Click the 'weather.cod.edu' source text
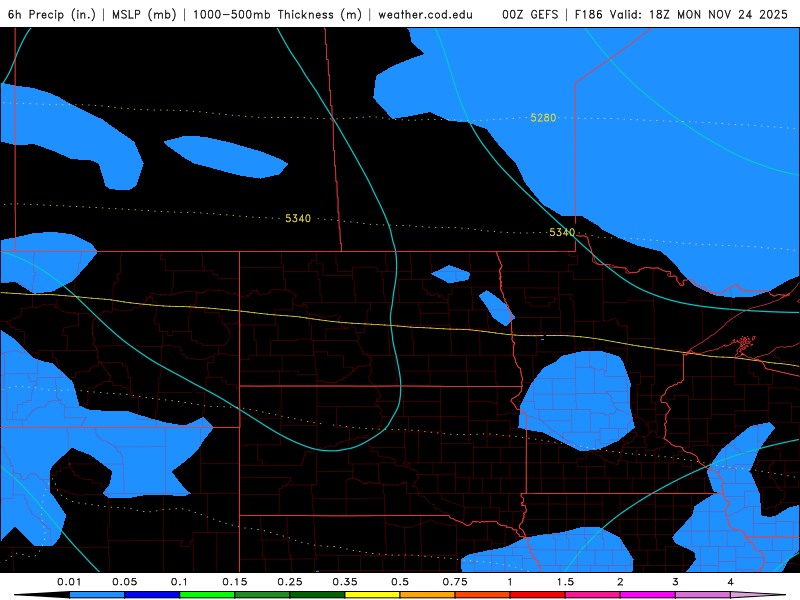The height and width of the screenshot is (600, 800). coord(426,14)
